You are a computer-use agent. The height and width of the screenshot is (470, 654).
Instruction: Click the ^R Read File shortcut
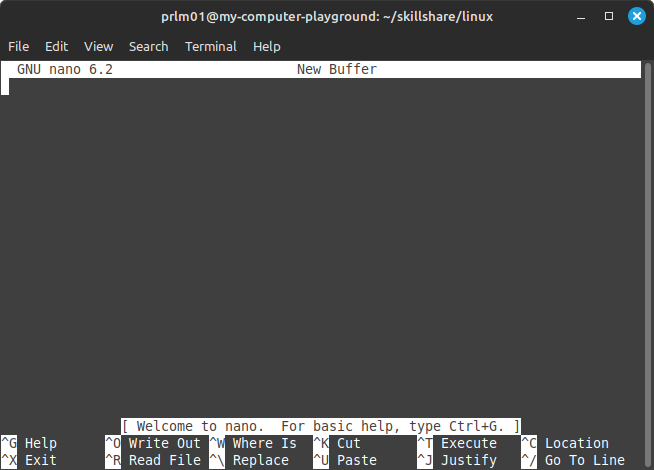point(153,460)
